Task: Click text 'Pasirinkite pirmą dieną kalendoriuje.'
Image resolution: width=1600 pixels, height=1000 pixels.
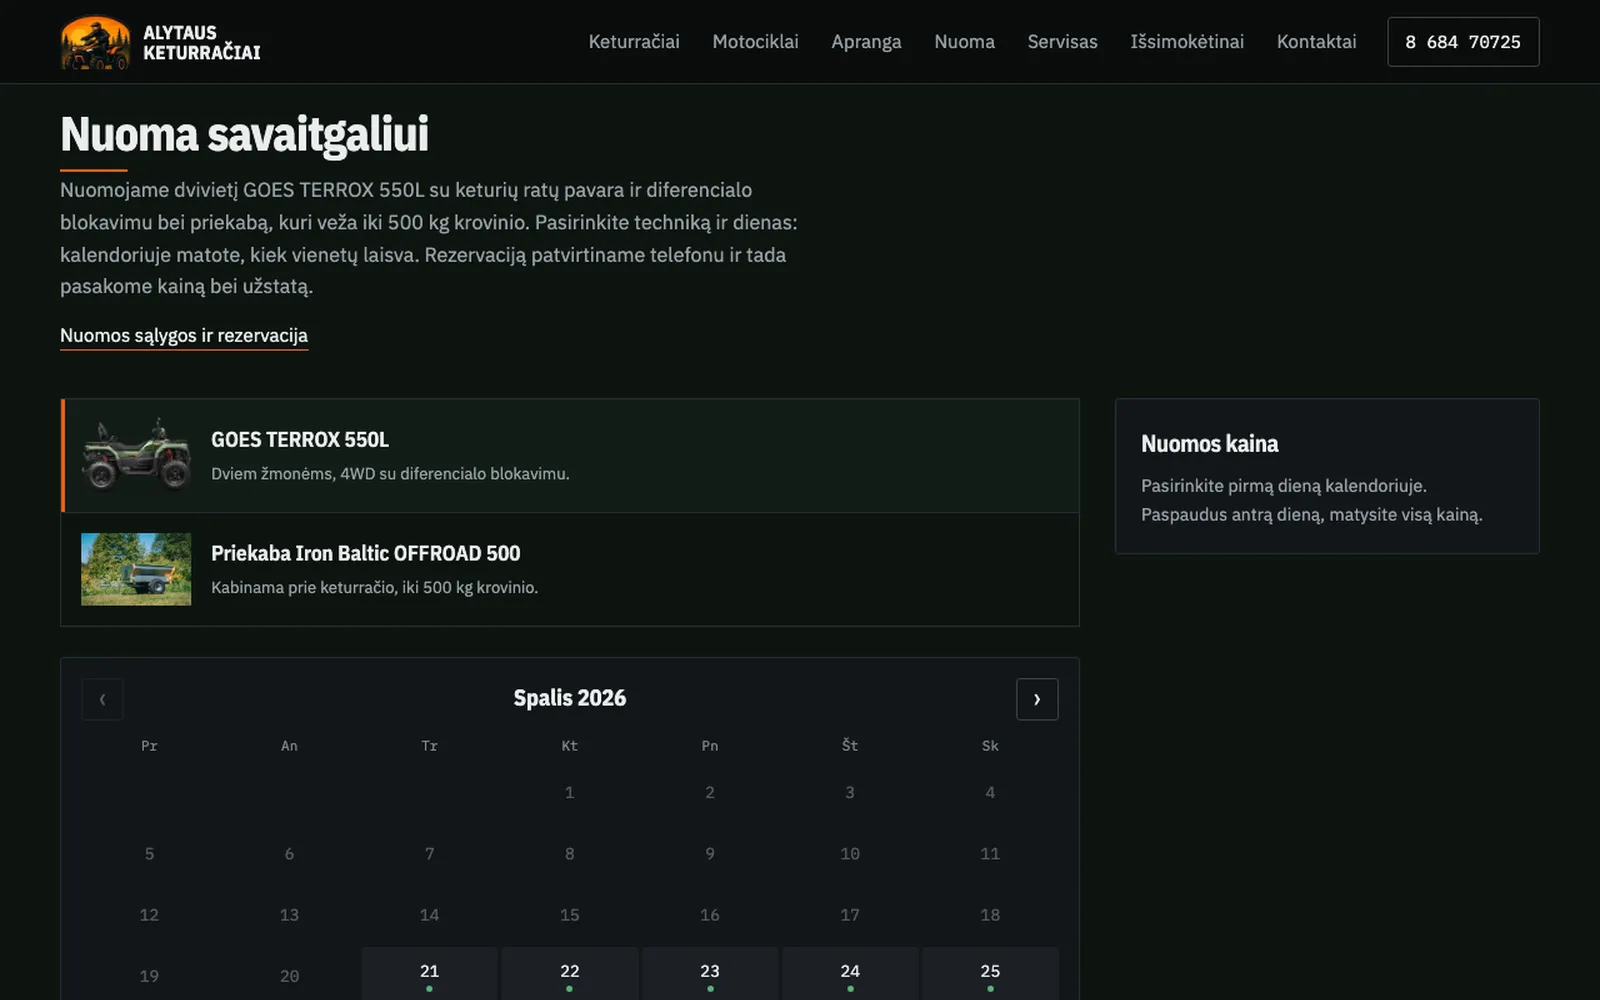Action: point(1284,486)
